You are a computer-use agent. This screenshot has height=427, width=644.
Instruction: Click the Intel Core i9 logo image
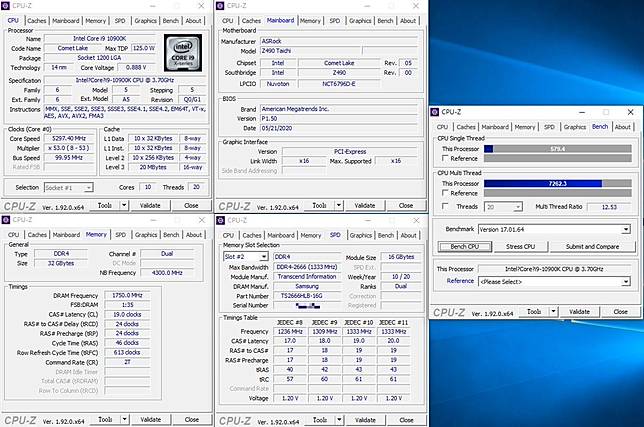click(183, 53)
